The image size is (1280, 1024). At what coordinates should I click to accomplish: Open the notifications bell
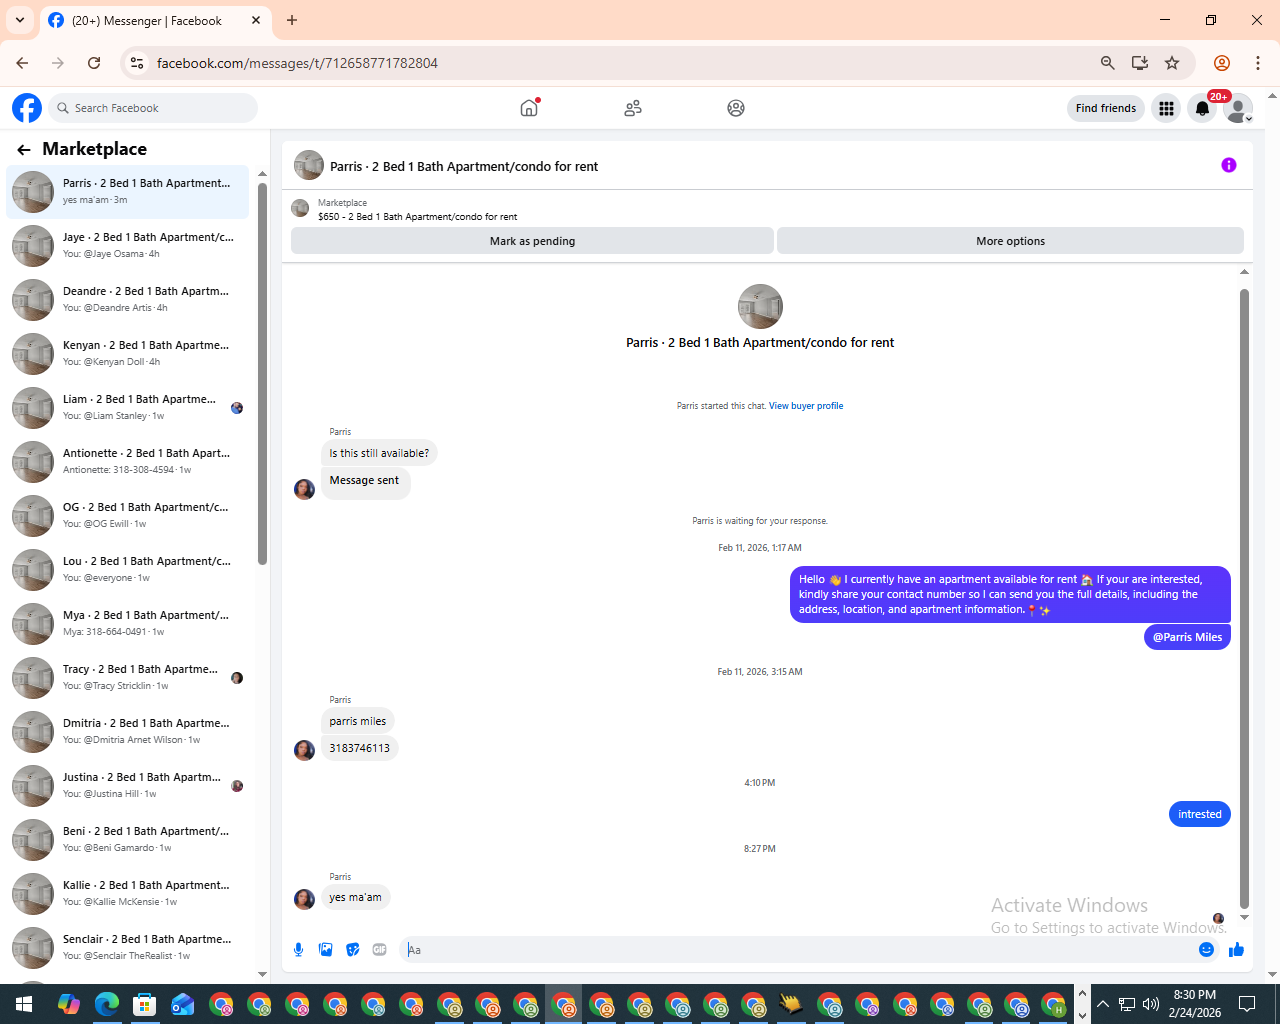[1202, 108]
